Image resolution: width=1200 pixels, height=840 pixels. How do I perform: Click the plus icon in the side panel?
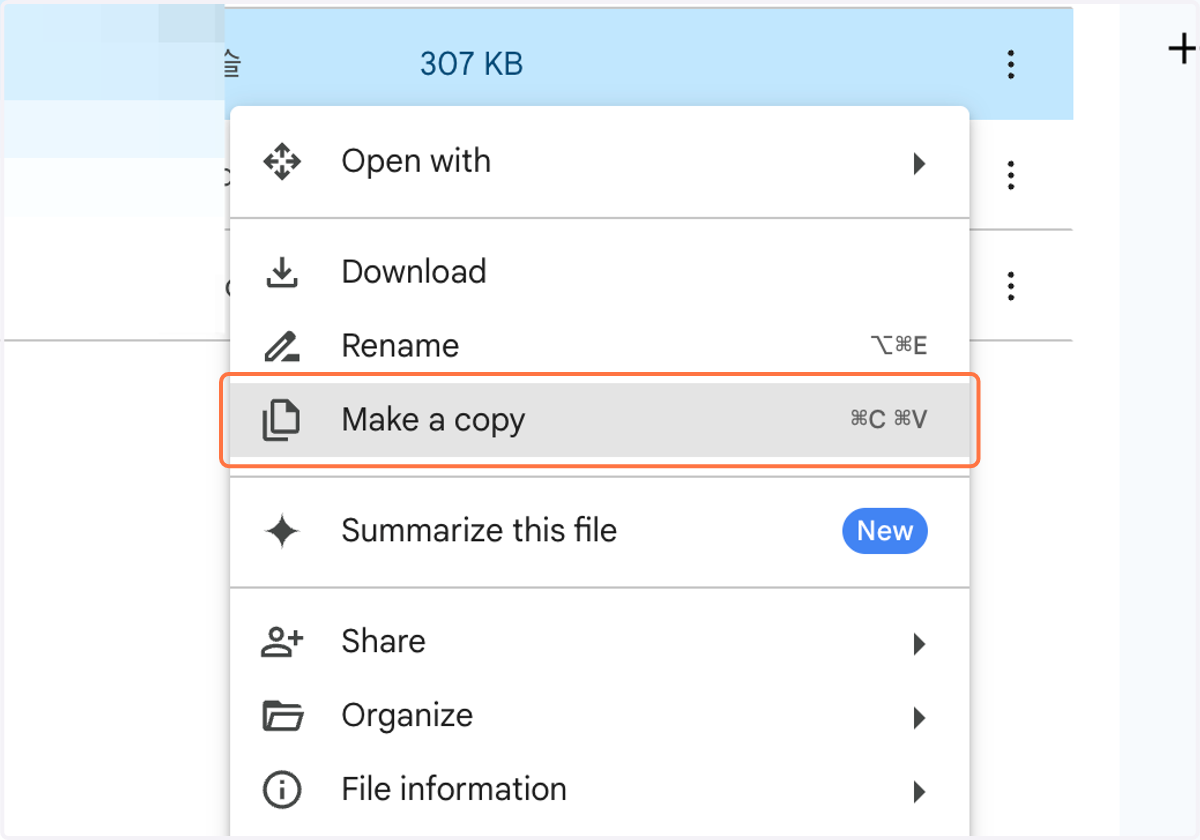[x=1183, y=48]
